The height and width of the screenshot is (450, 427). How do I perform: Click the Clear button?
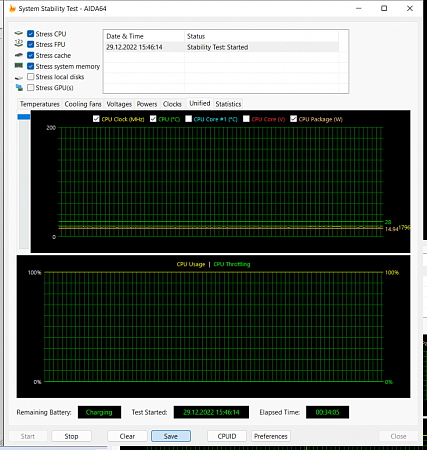tap(127, 436)
